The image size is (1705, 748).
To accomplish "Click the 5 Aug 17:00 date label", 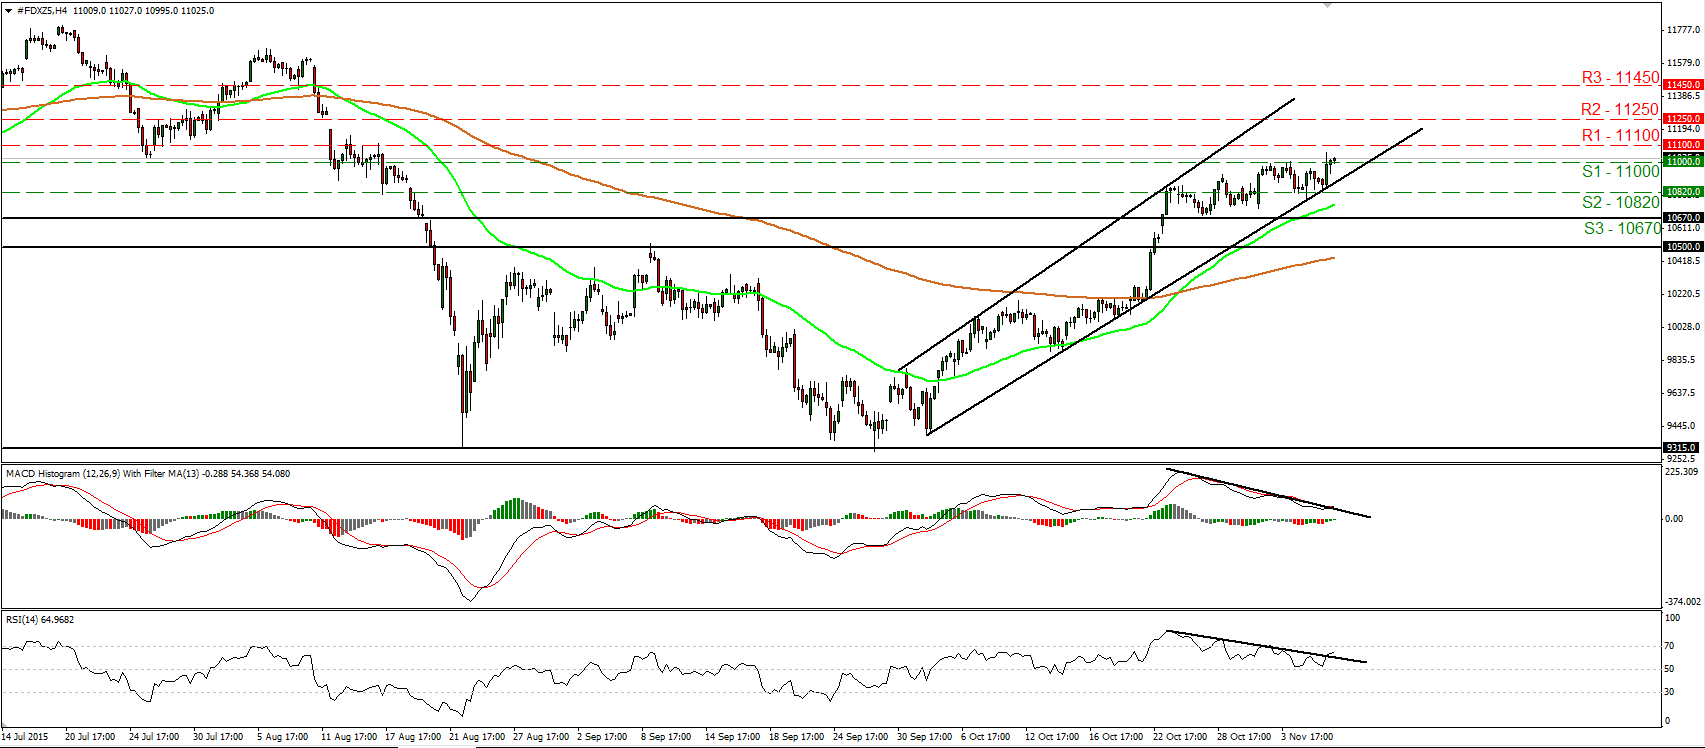I will pos(282,737).
